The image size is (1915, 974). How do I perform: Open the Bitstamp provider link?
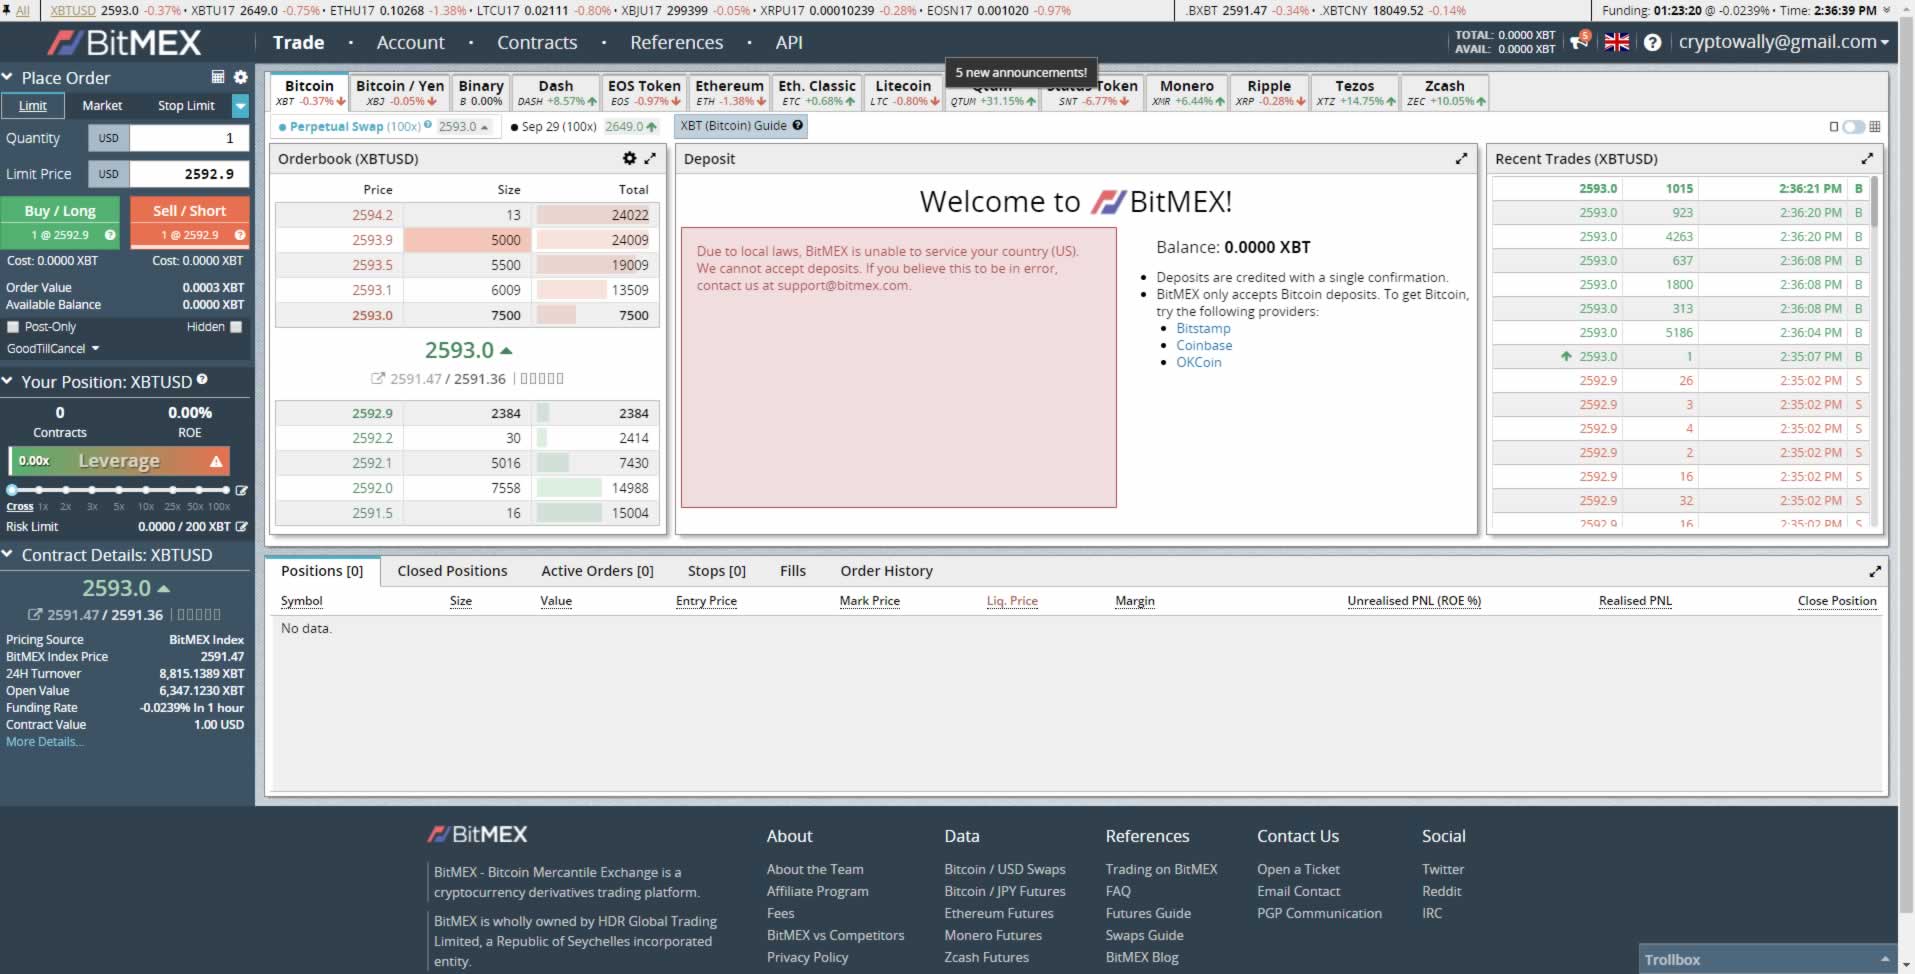[1203, 328]
